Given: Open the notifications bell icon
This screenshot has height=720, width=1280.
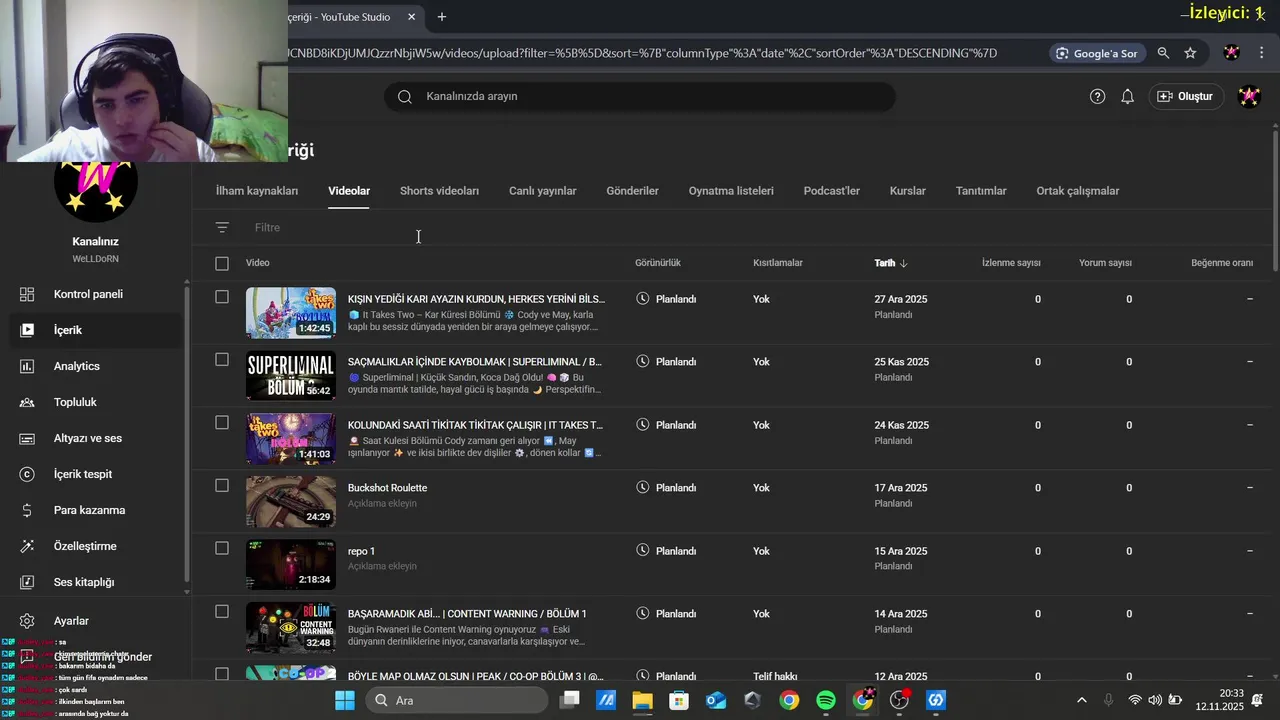Looking at the screenshot, I should coord(1127,97).
